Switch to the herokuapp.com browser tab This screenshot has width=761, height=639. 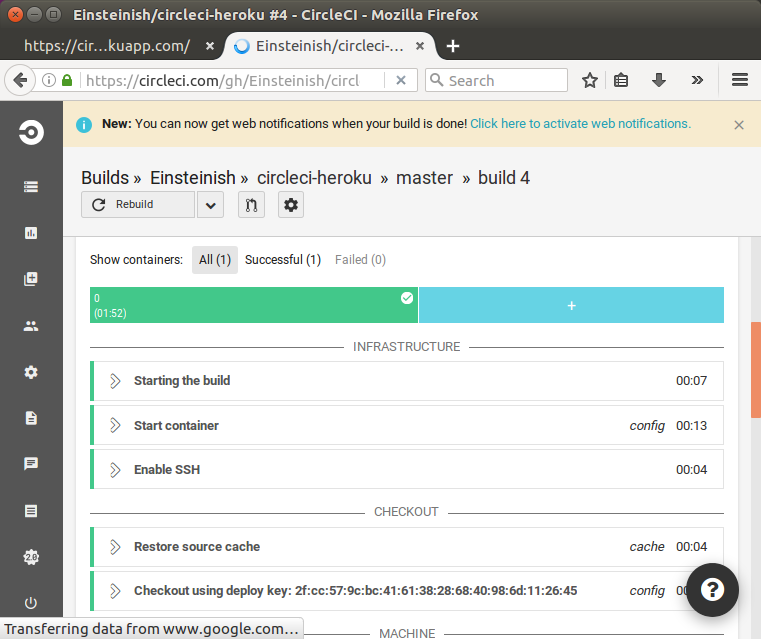point(107,46)
